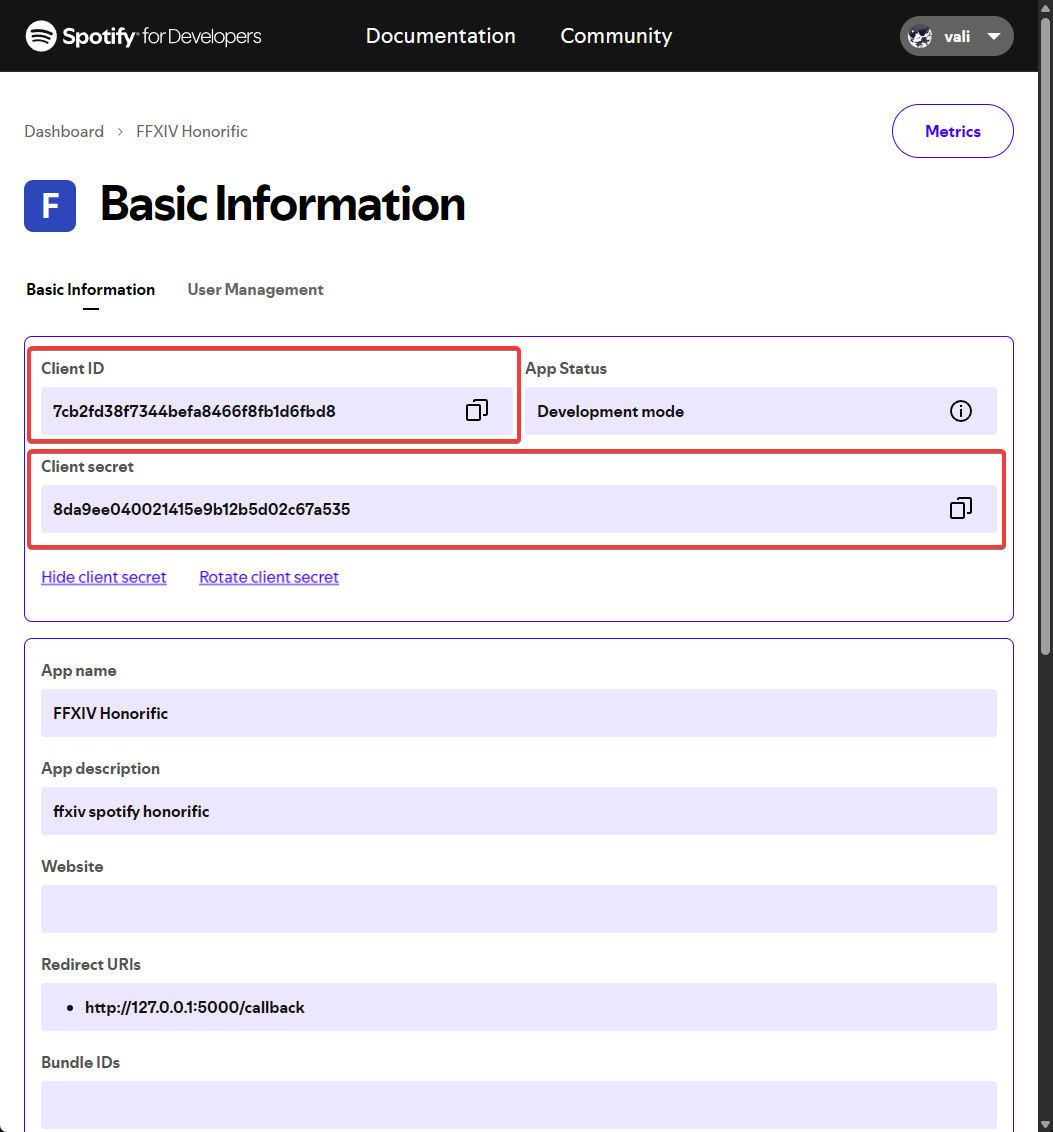
Task: Click the Basic Information page heading
Action: click(x=283, y=204)
